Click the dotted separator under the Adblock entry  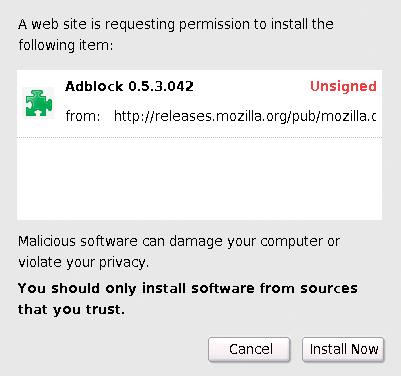(199, 137)
